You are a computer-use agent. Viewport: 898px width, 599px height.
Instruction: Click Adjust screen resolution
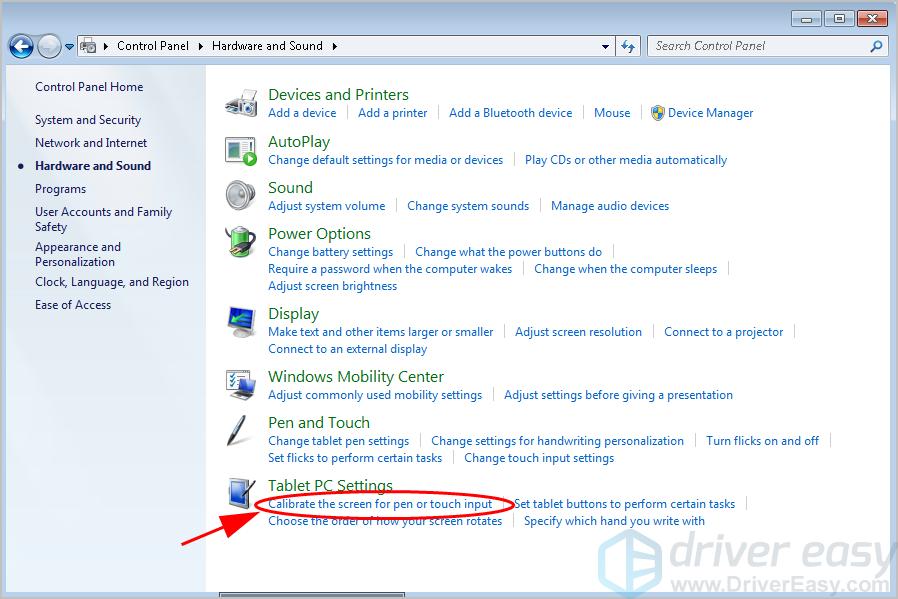click(x=578, y=332)
